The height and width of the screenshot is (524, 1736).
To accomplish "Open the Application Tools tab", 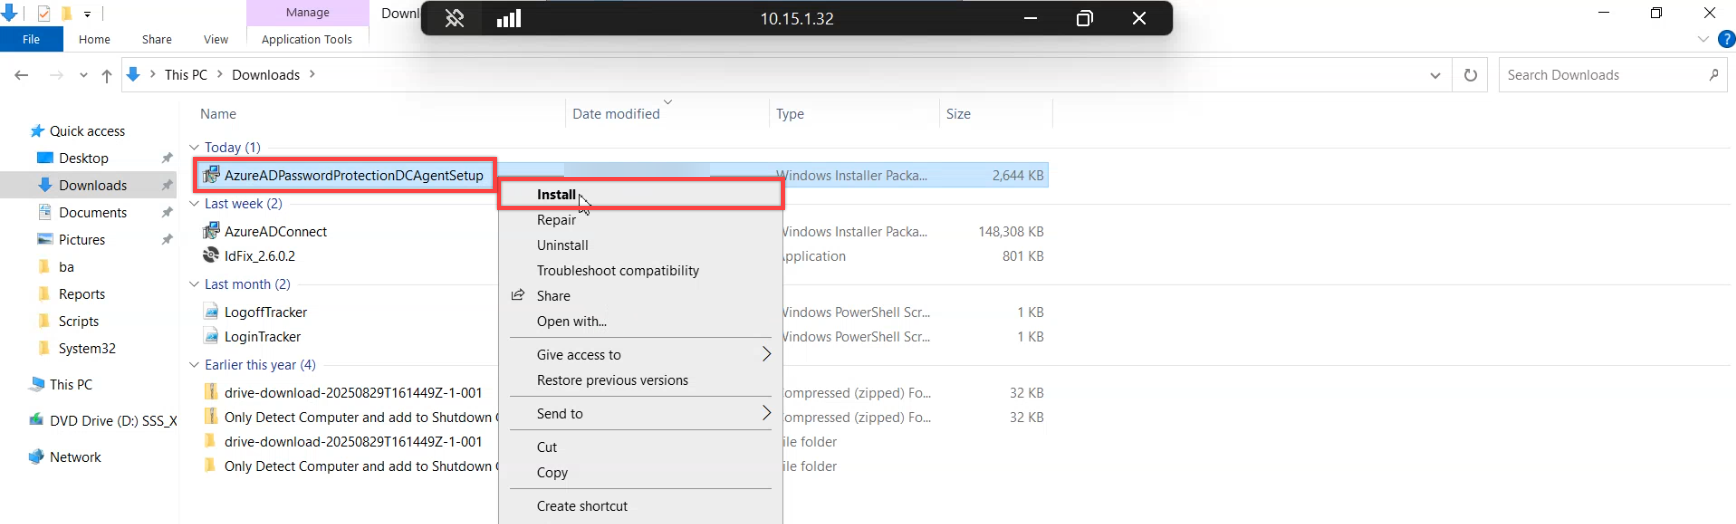I will coord(307,40).
